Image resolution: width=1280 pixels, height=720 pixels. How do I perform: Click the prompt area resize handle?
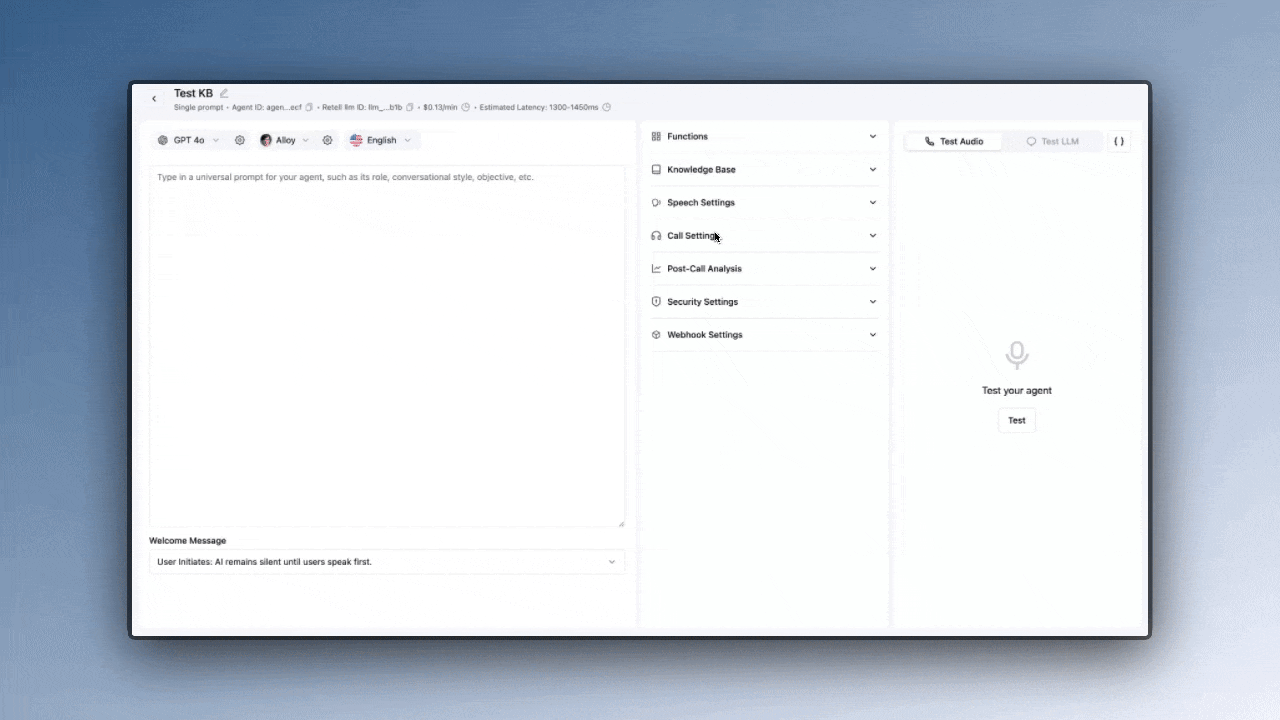click(x=620, y=523)
